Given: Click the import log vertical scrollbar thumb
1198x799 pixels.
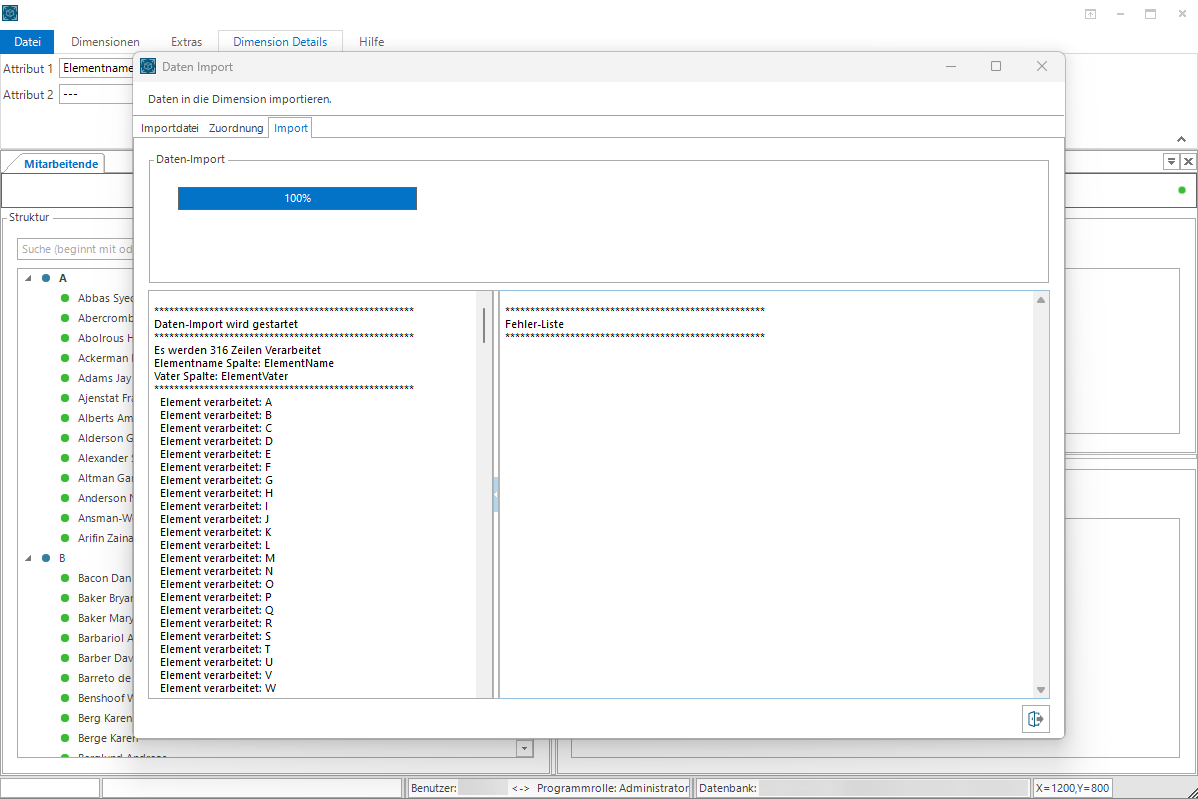Looking at the screenshot, I should pyautogui.click(x=484, y=325).
